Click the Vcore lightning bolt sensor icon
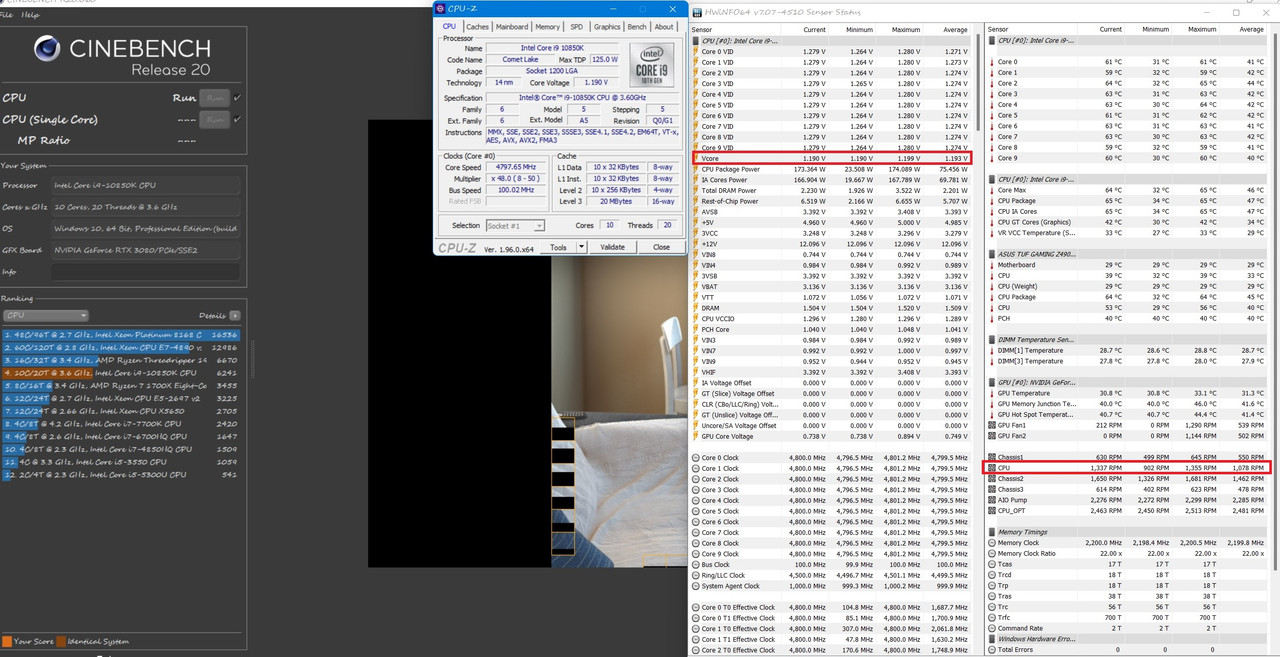 pyautogui.click(x=696, y=158)
